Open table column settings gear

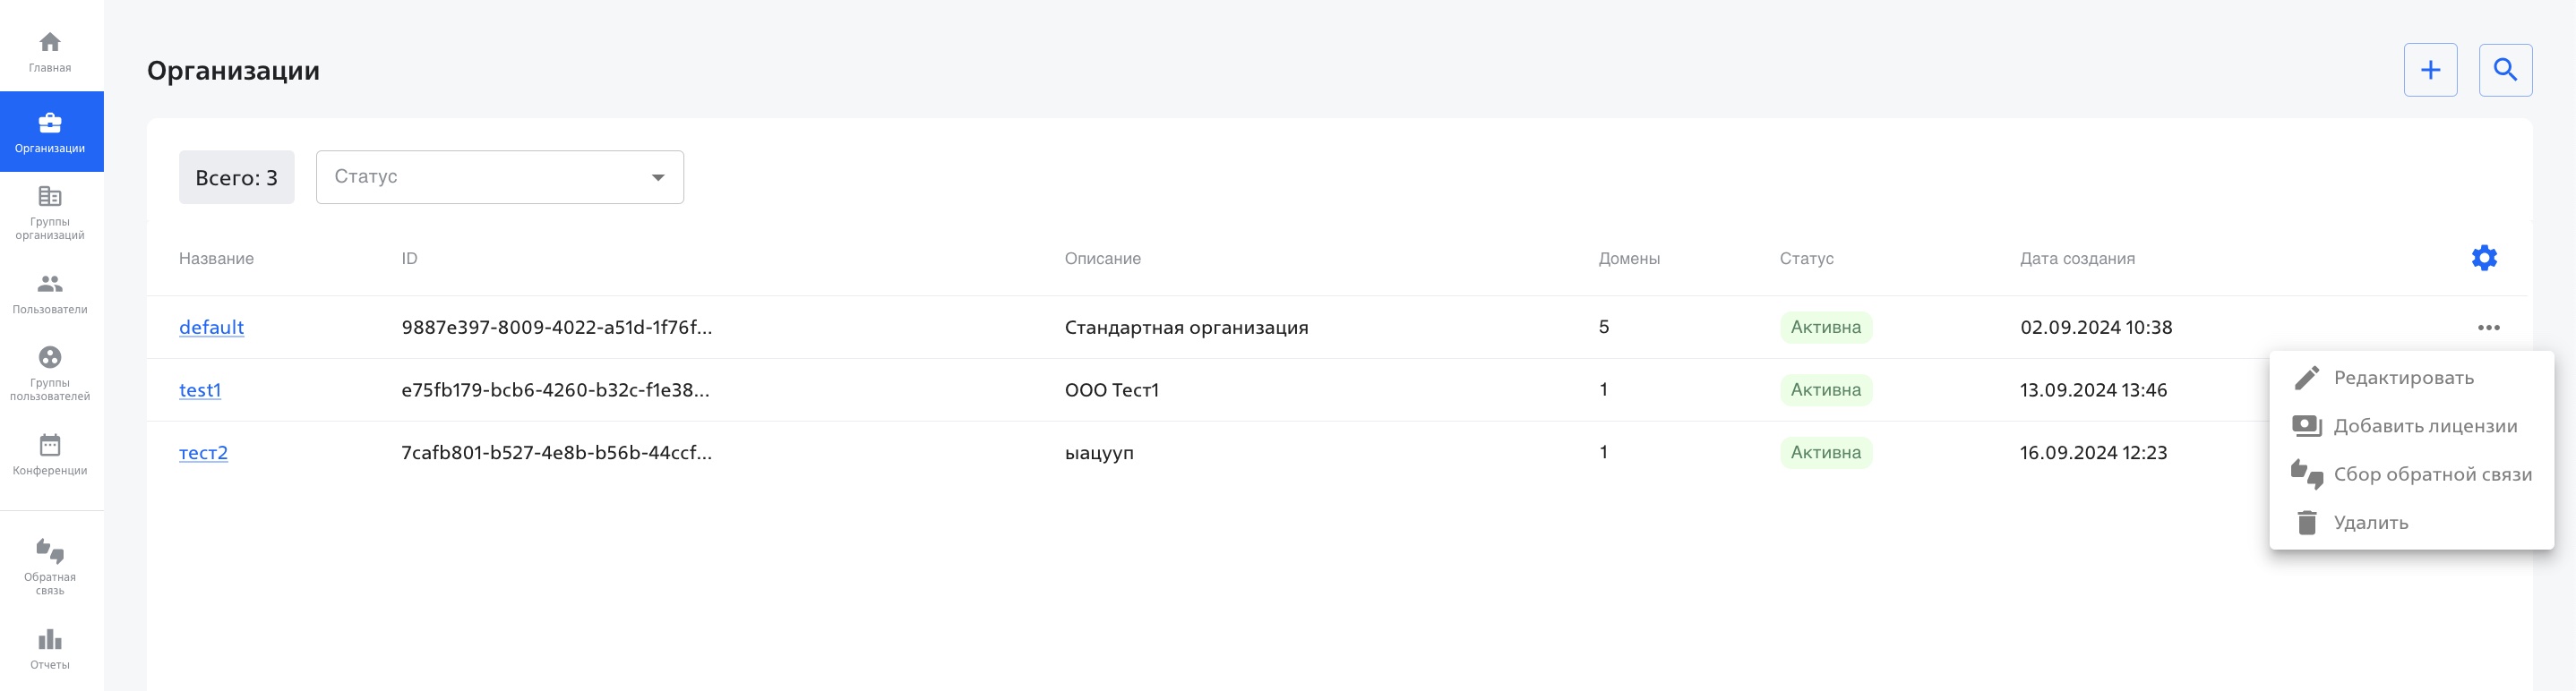pyautogui.click(x=2484, y=258)
